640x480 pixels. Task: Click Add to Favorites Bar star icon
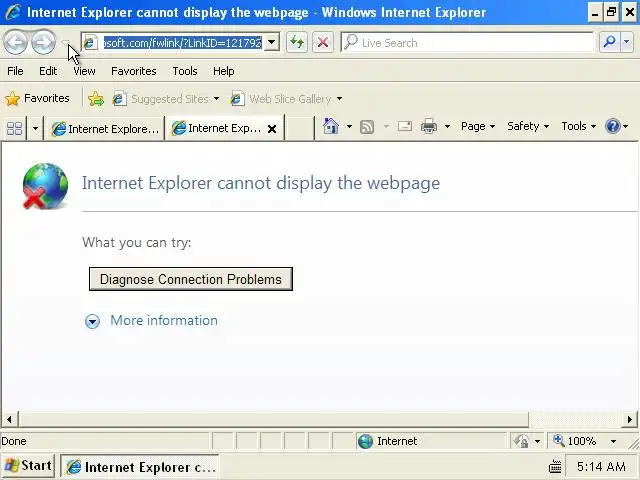click(x=96, y=99)
